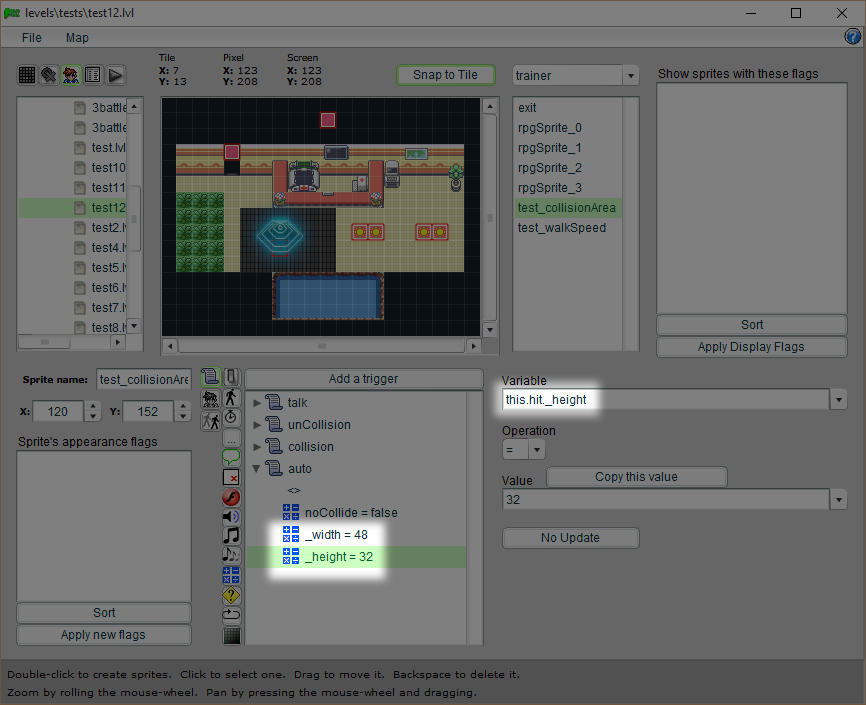Click the yellow question mark sign icon
The image size is (866, 705).
[231, 594]
